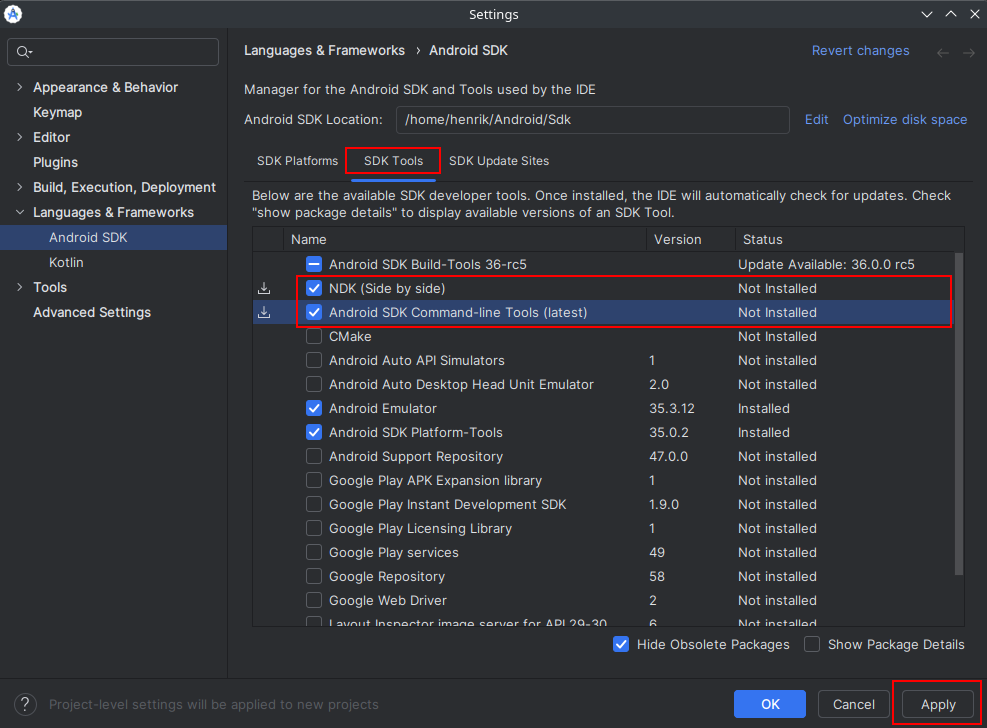The image size is (987, 728).
Task: Expand the Editor section
Action: [x=20, y=137]
